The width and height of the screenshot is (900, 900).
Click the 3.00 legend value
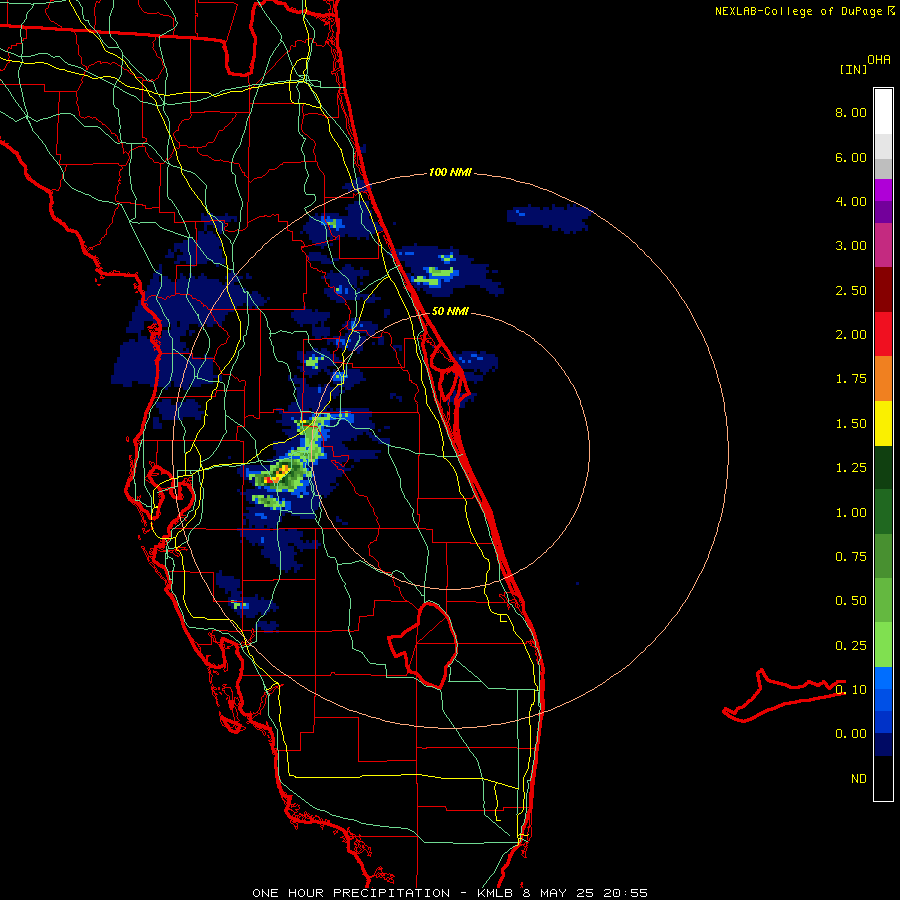pos(851,246)
